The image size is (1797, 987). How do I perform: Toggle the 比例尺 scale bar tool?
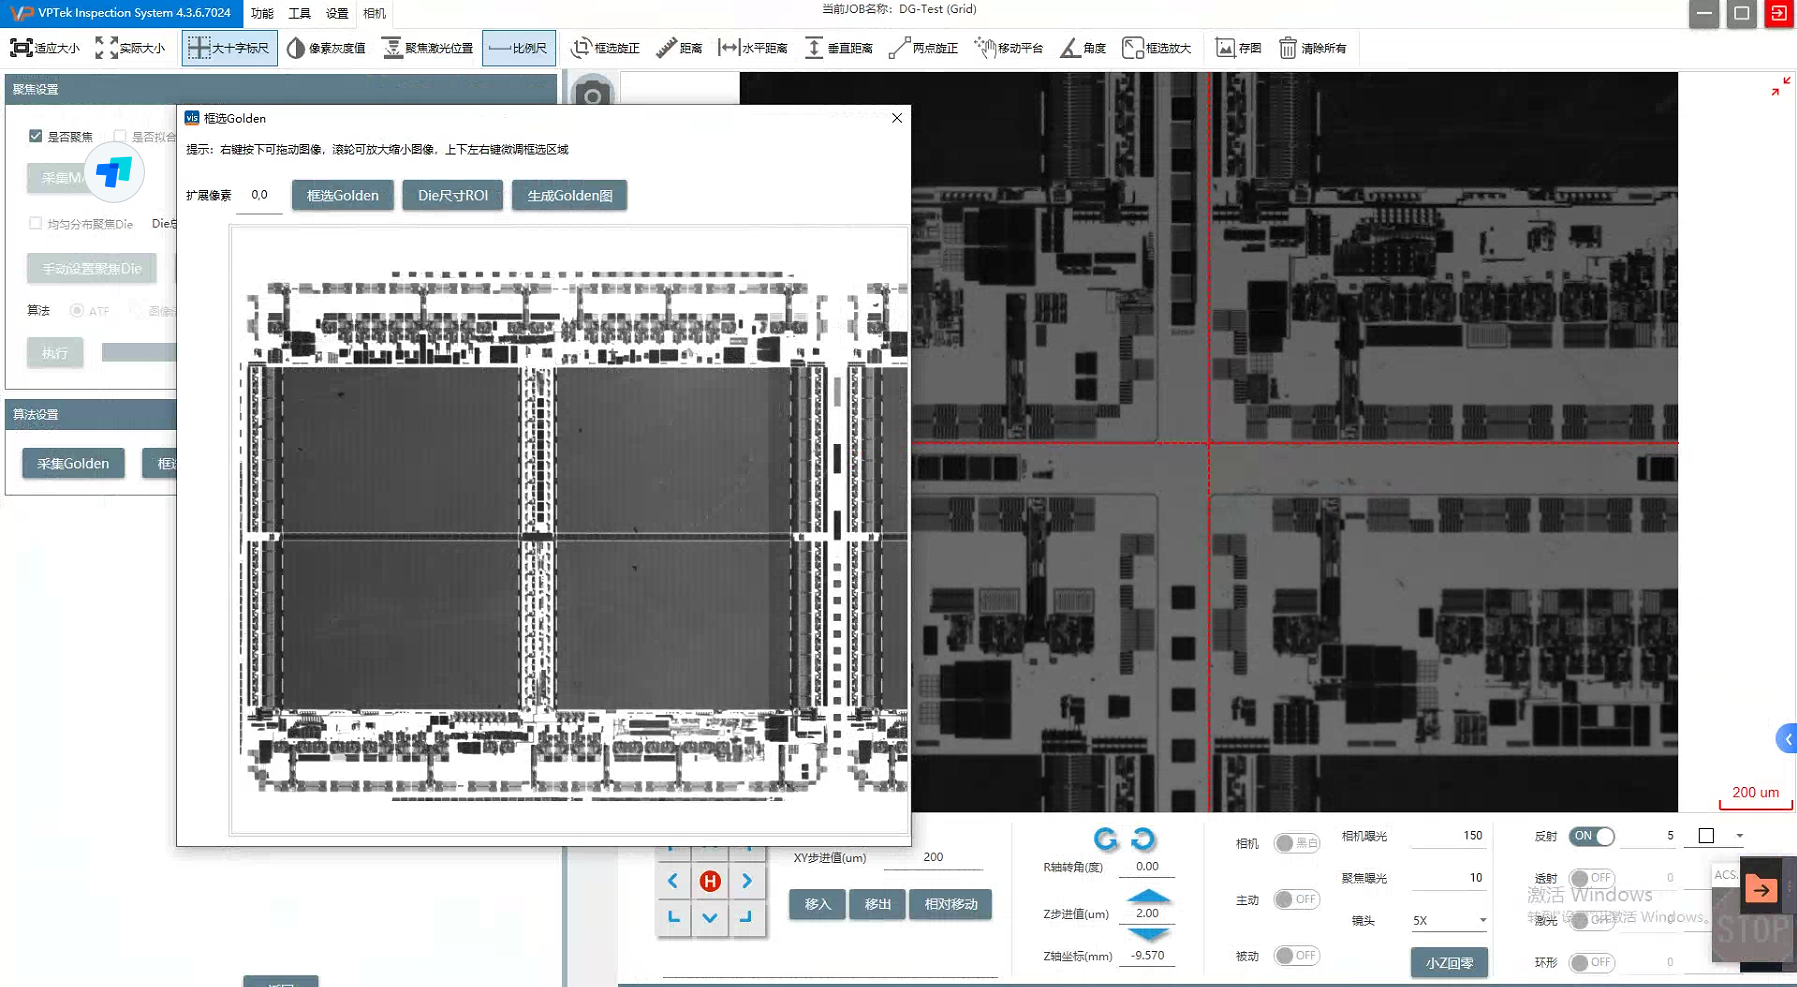[x=518, y=48]
